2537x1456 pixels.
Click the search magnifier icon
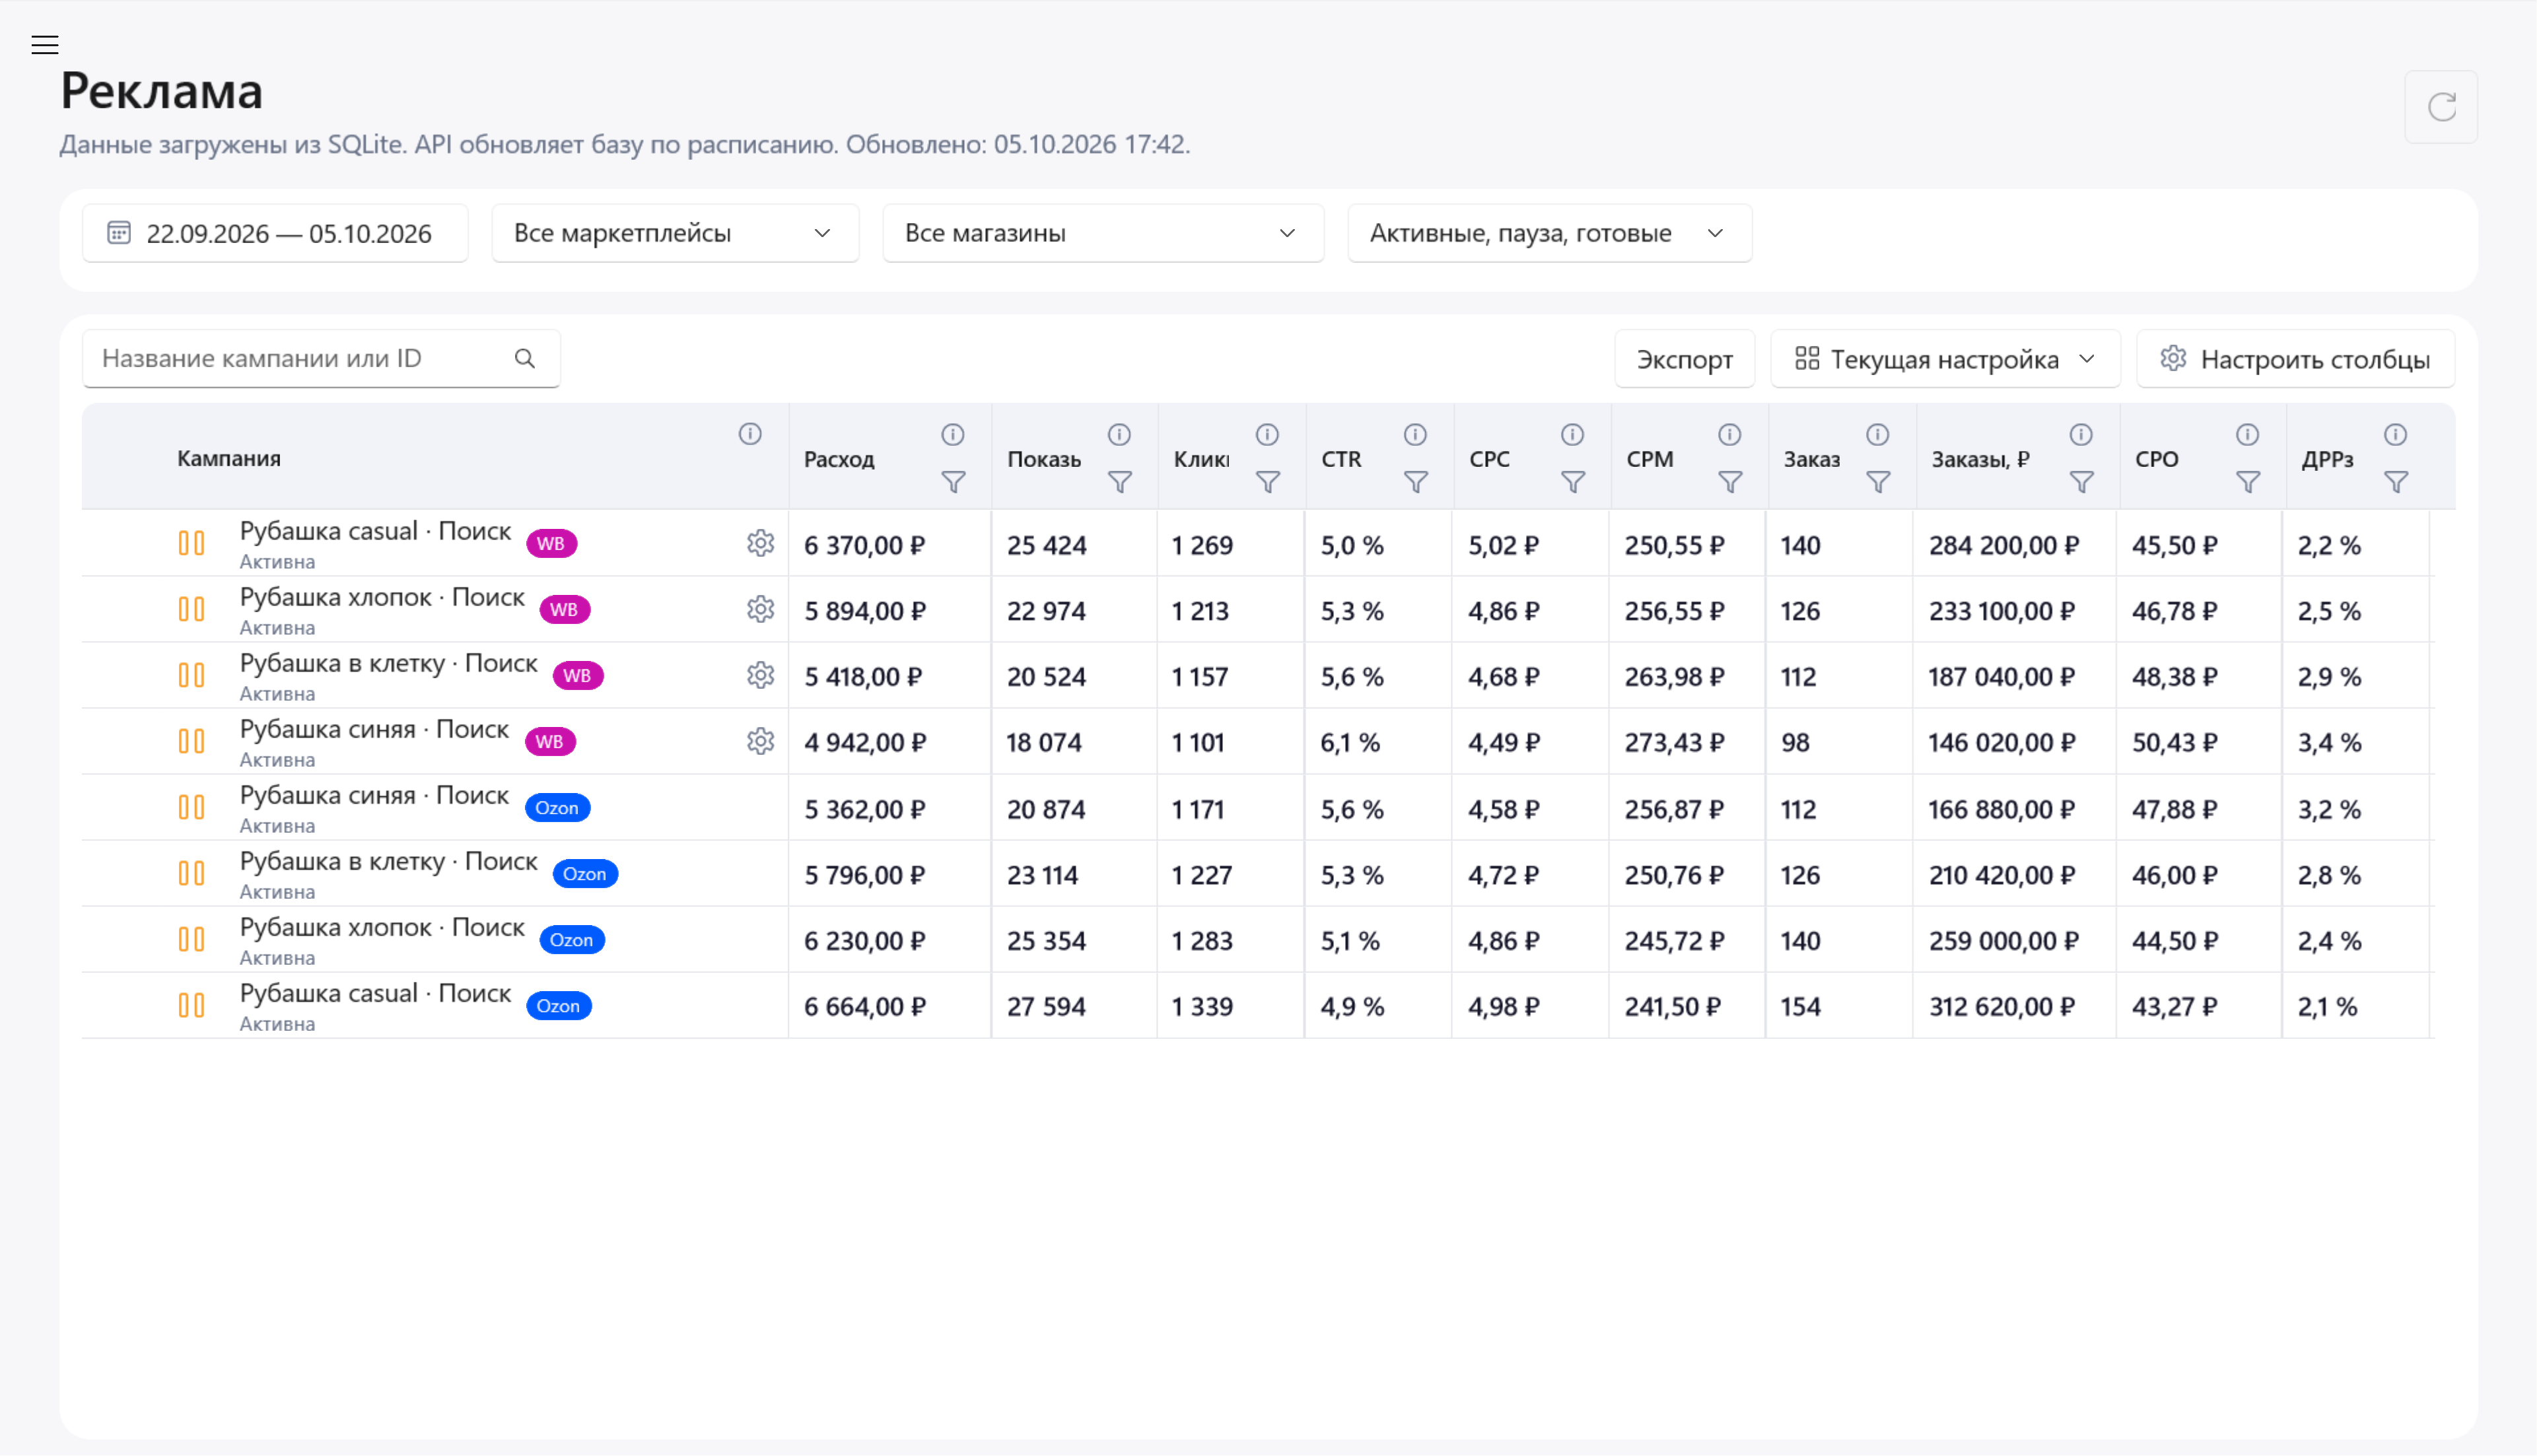click(x=525, y=359)
